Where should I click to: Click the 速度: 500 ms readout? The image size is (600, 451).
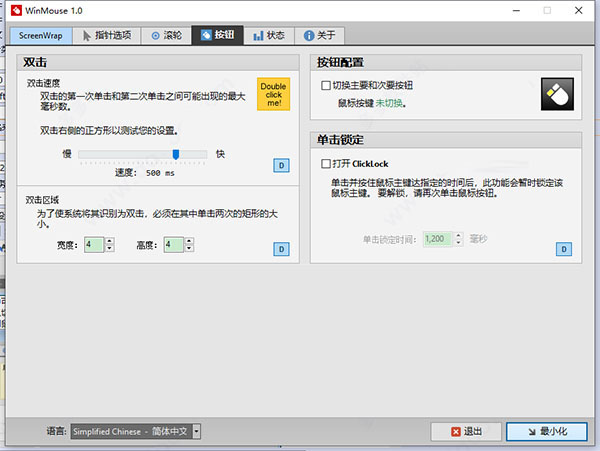[x=145, y=173]
